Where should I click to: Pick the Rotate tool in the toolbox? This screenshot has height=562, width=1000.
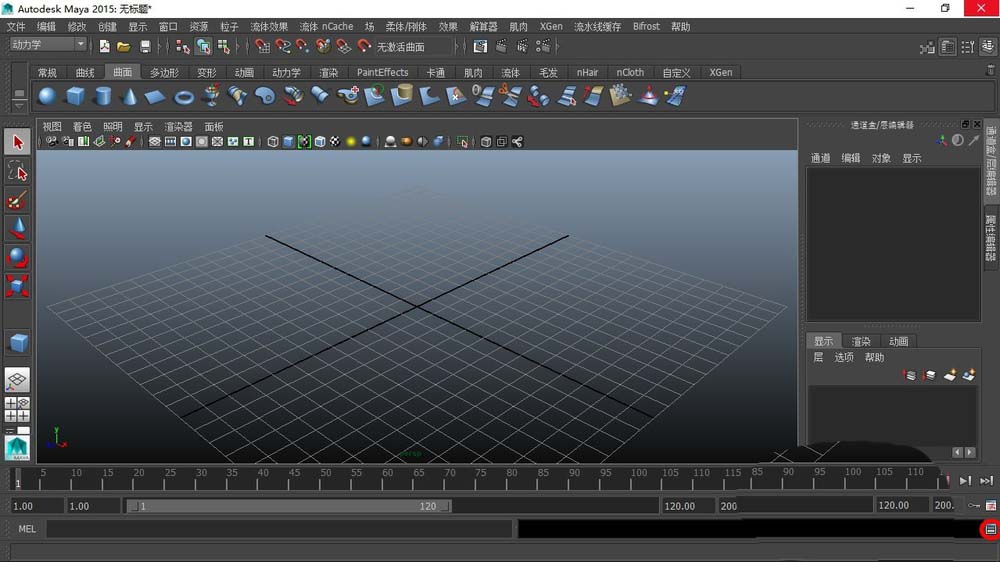pos(18,258)
